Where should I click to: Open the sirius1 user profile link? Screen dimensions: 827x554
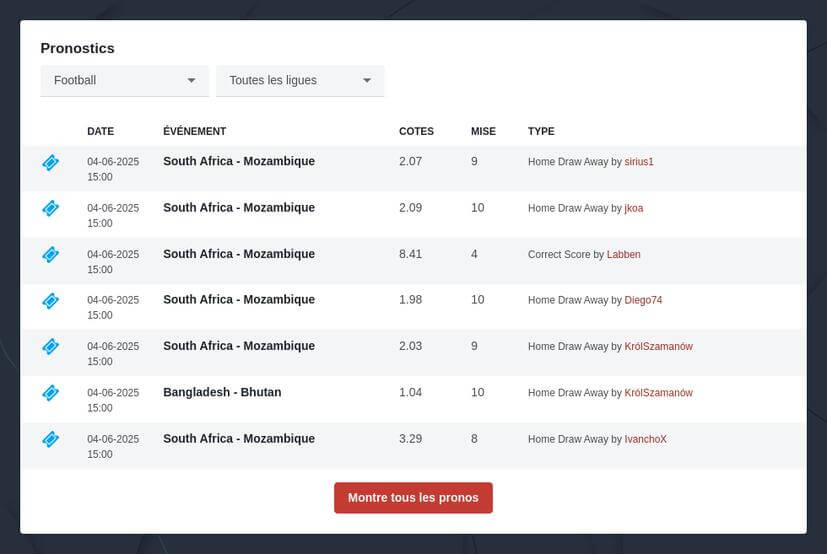639,162
